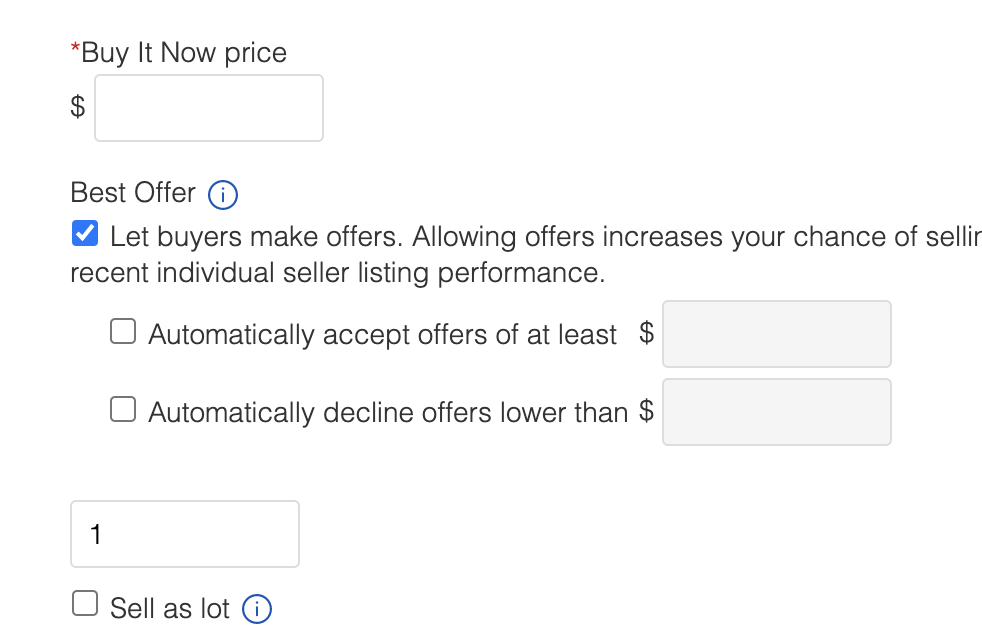Click the 'Automatically decline offers lower than' label
Viewport: 982px width, 628px height.
388,413
